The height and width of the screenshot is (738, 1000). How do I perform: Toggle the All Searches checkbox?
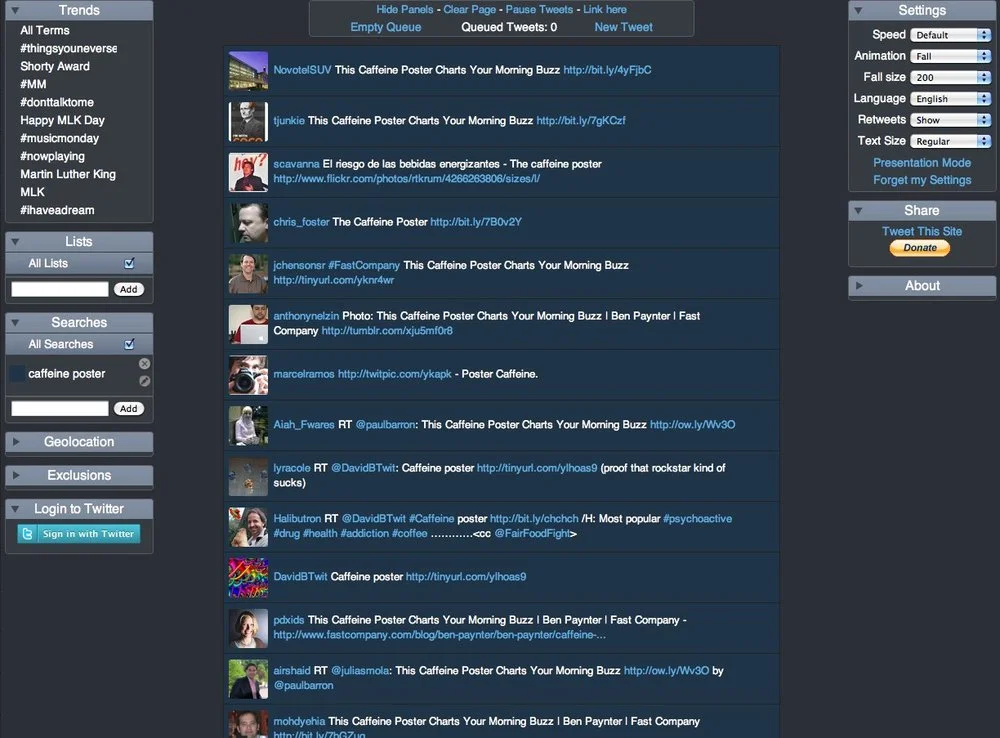pos(129,344)
